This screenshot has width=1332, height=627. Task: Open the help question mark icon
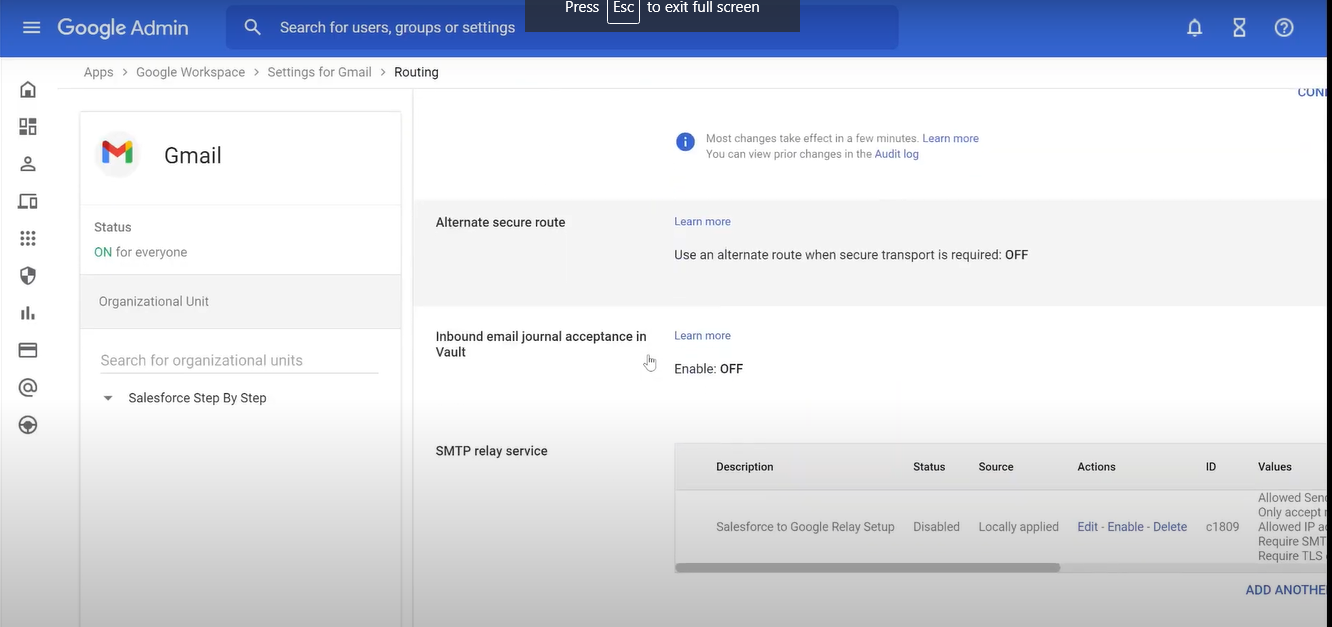[x=1284, y=28]
